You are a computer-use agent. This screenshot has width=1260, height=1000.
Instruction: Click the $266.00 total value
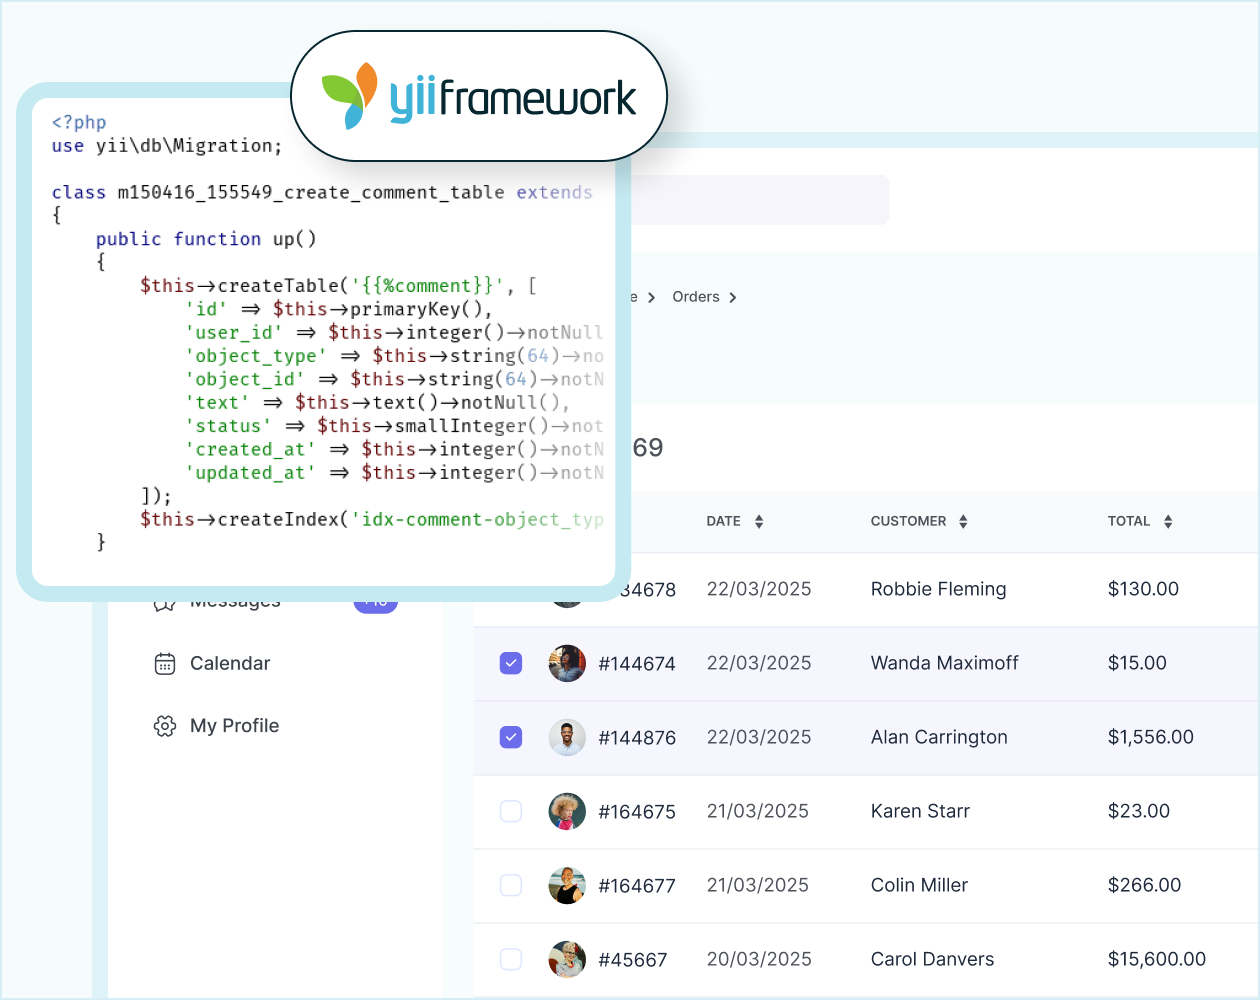click(x=1144, y=885)
